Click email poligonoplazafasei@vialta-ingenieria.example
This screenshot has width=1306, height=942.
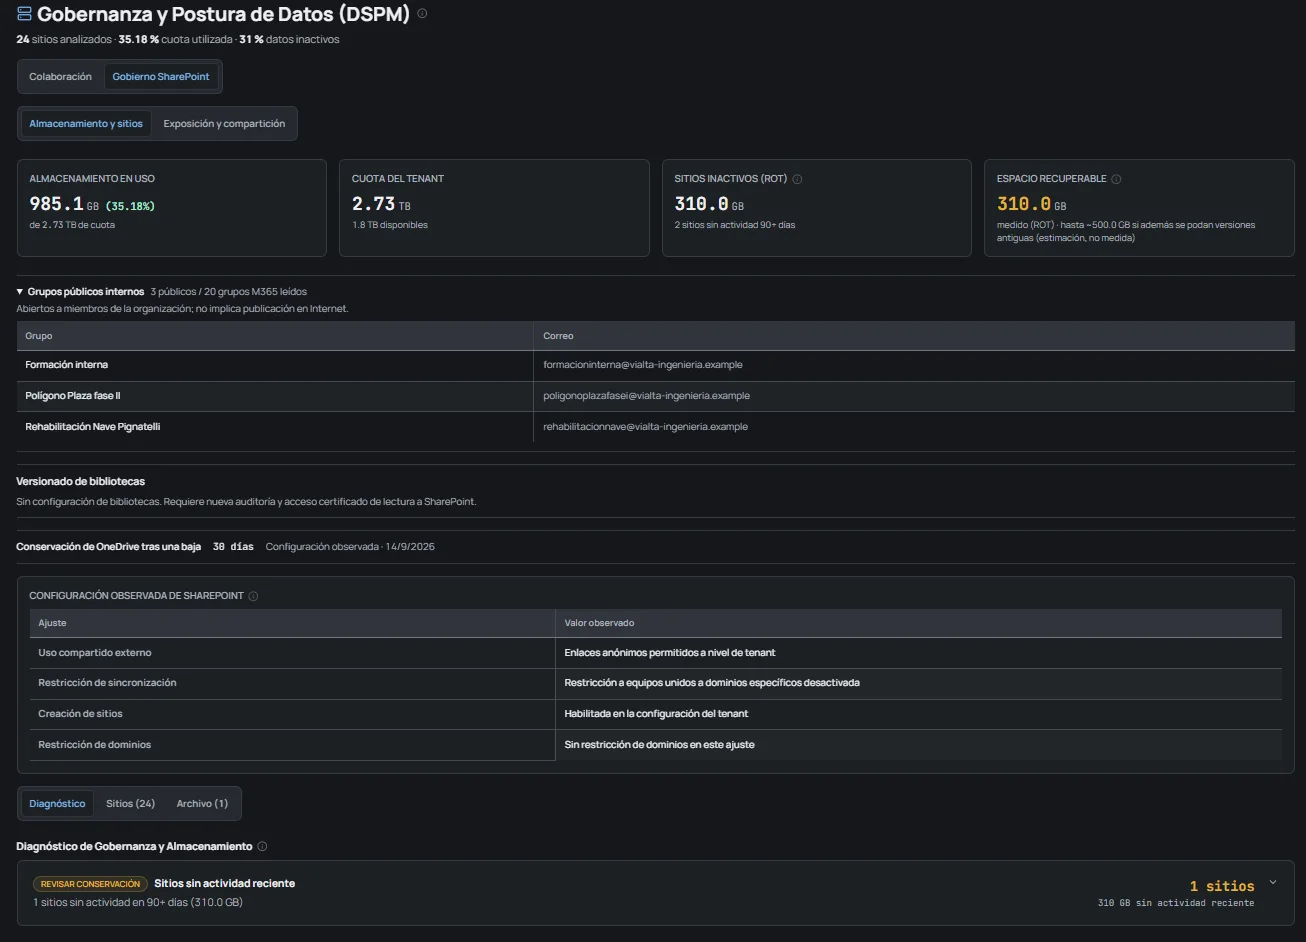[x=646, y=396]
